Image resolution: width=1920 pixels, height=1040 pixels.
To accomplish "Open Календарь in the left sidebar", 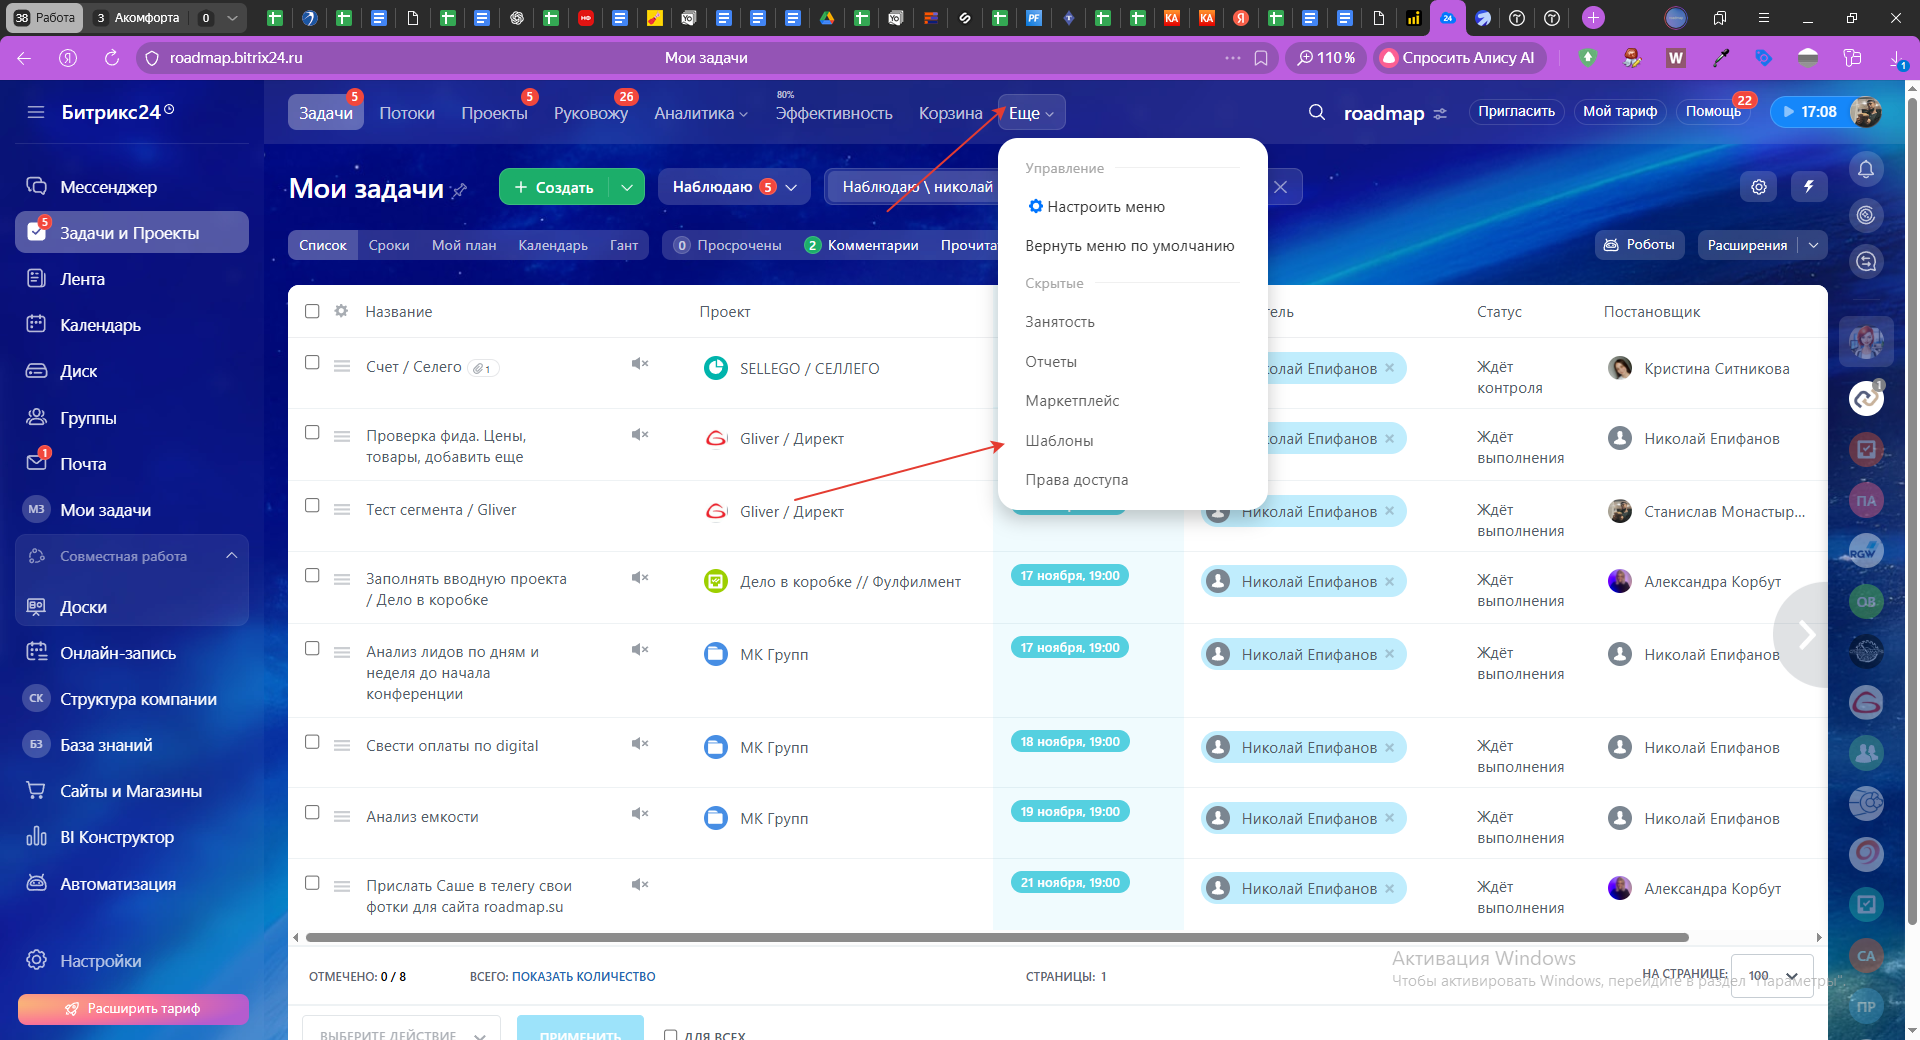I will [100, 325].
